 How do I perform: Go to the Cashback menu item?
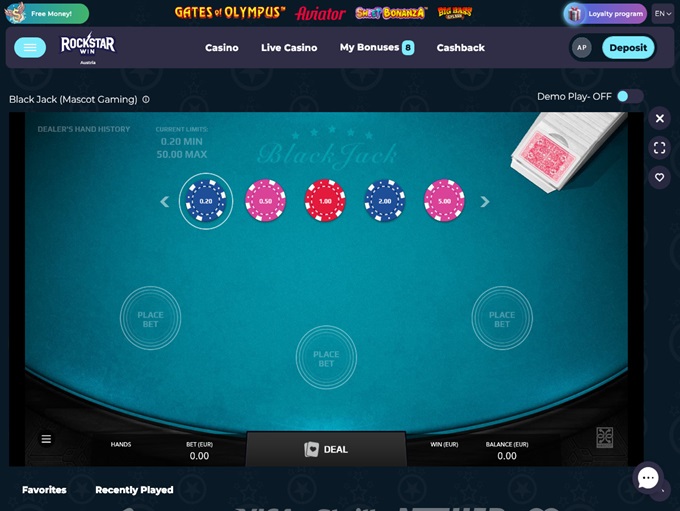[461, 48]
